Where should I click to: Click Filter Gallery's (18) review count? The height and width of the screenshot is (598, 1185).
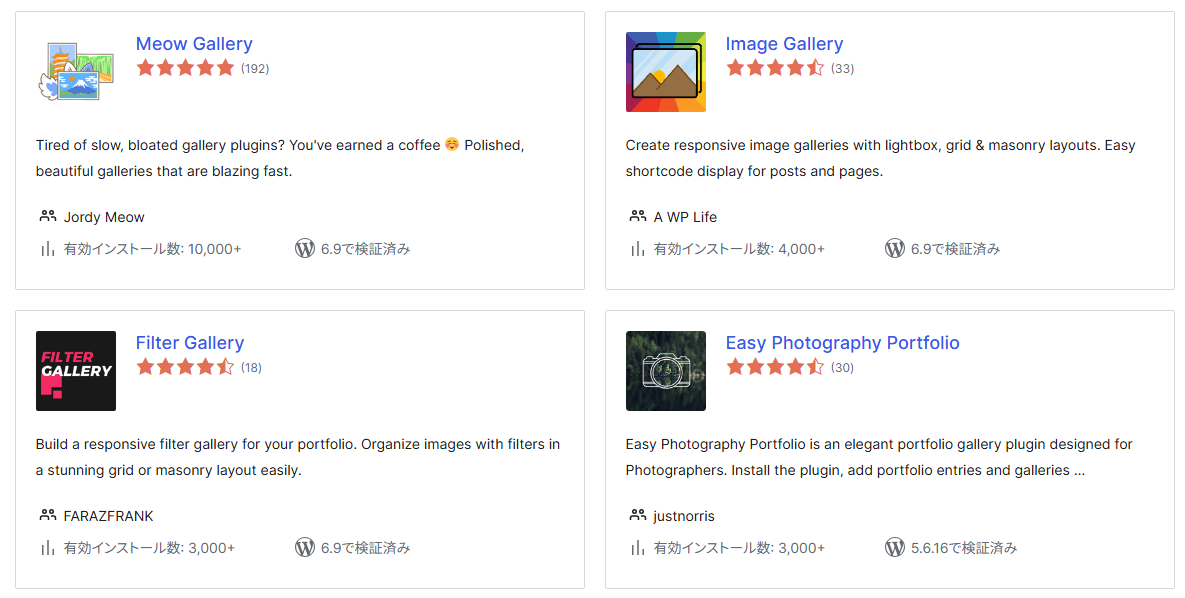[x=251, y=368]
